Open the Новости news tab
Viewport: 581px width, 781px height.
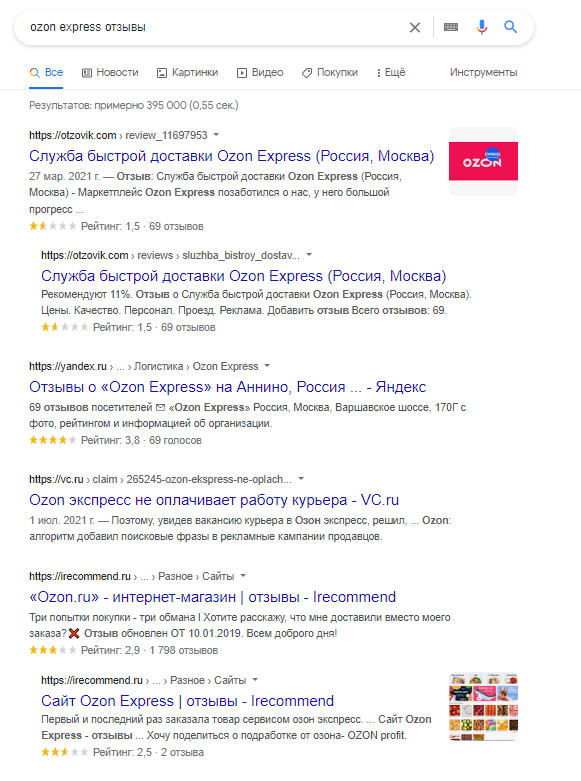coord(110,73)
